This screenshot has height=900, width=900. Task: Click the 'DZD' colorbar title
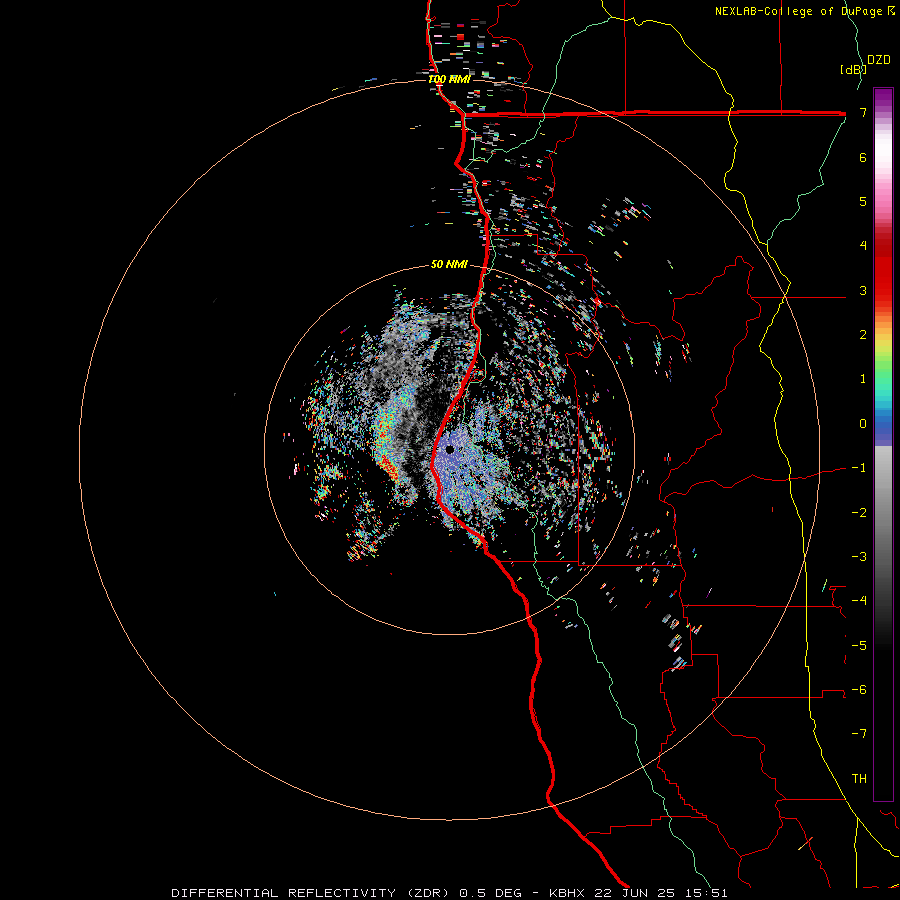click(879, 60)
